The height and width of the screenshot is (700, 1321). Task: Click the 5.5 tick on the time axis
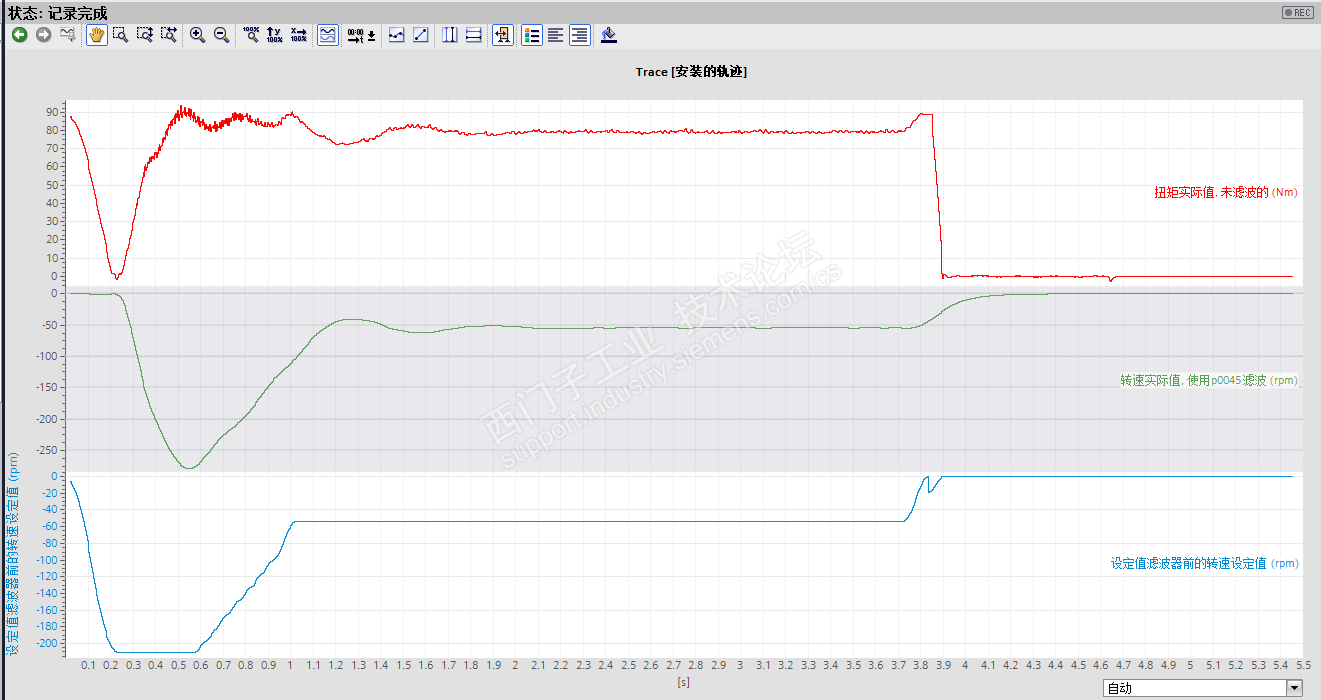[x=1304, y=665]
